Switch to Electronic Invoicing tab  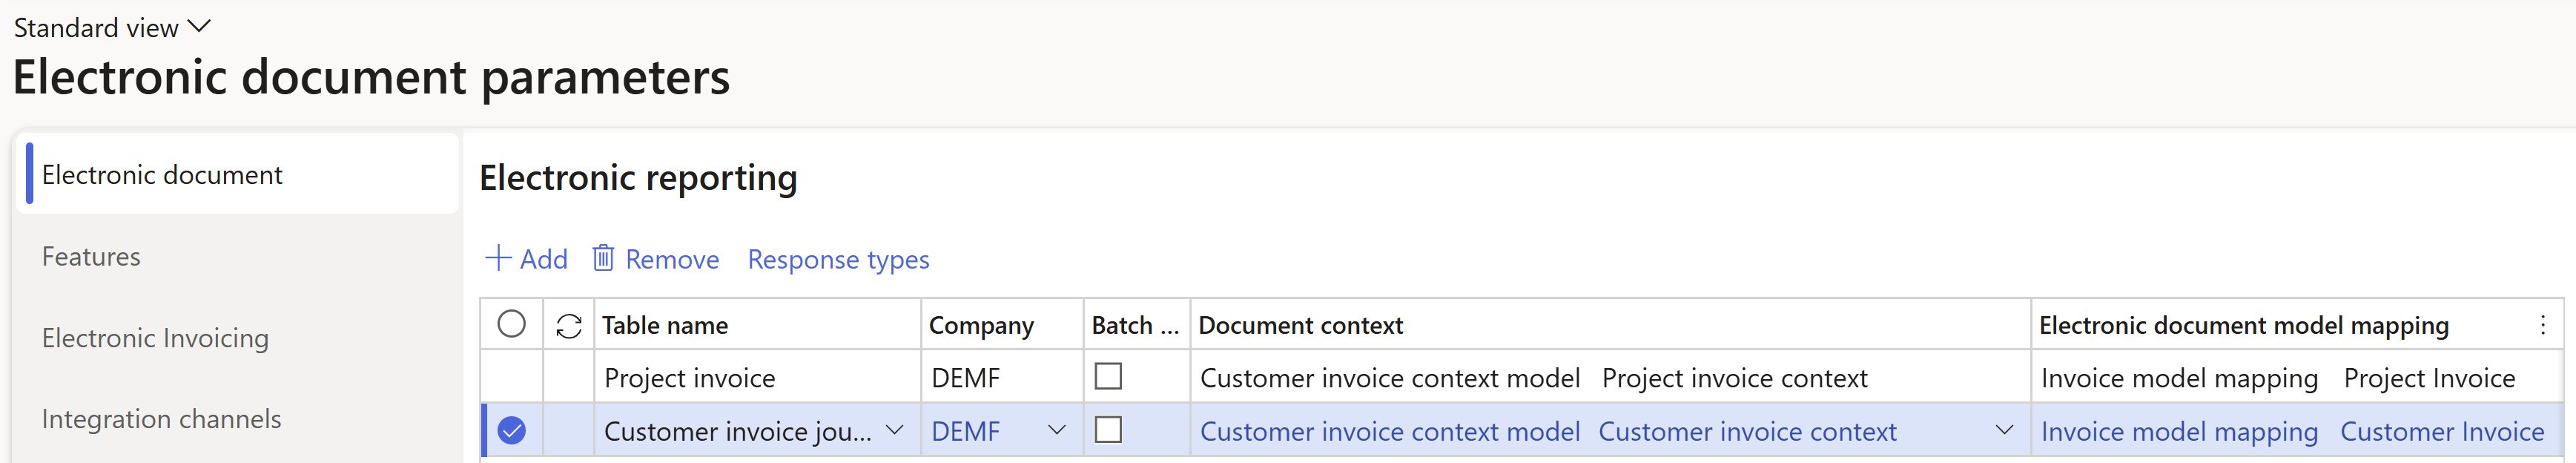[x=155, y=338]
